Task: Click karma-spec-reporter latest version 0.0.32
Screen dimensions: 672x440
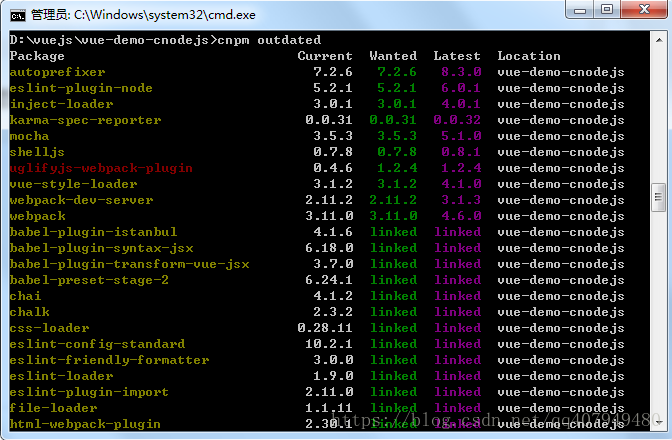Action: pyautogui.click(x=457, y=120)
